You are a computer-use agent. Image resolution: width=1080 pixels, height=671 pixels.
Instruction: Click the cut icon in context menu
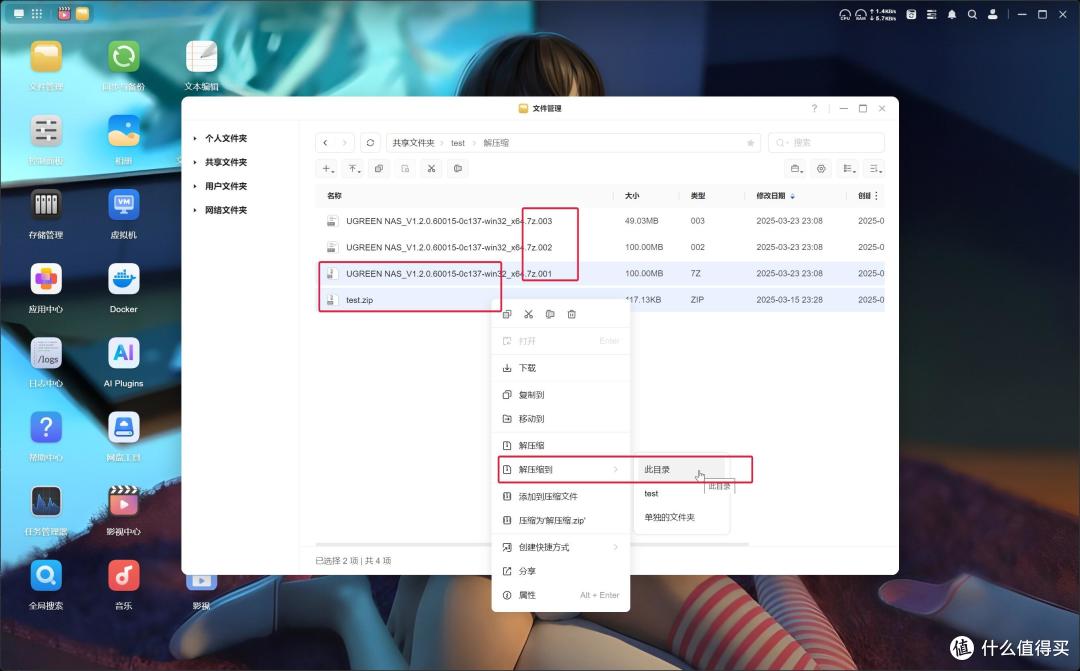pyautogui.click(x=528, y=314)
